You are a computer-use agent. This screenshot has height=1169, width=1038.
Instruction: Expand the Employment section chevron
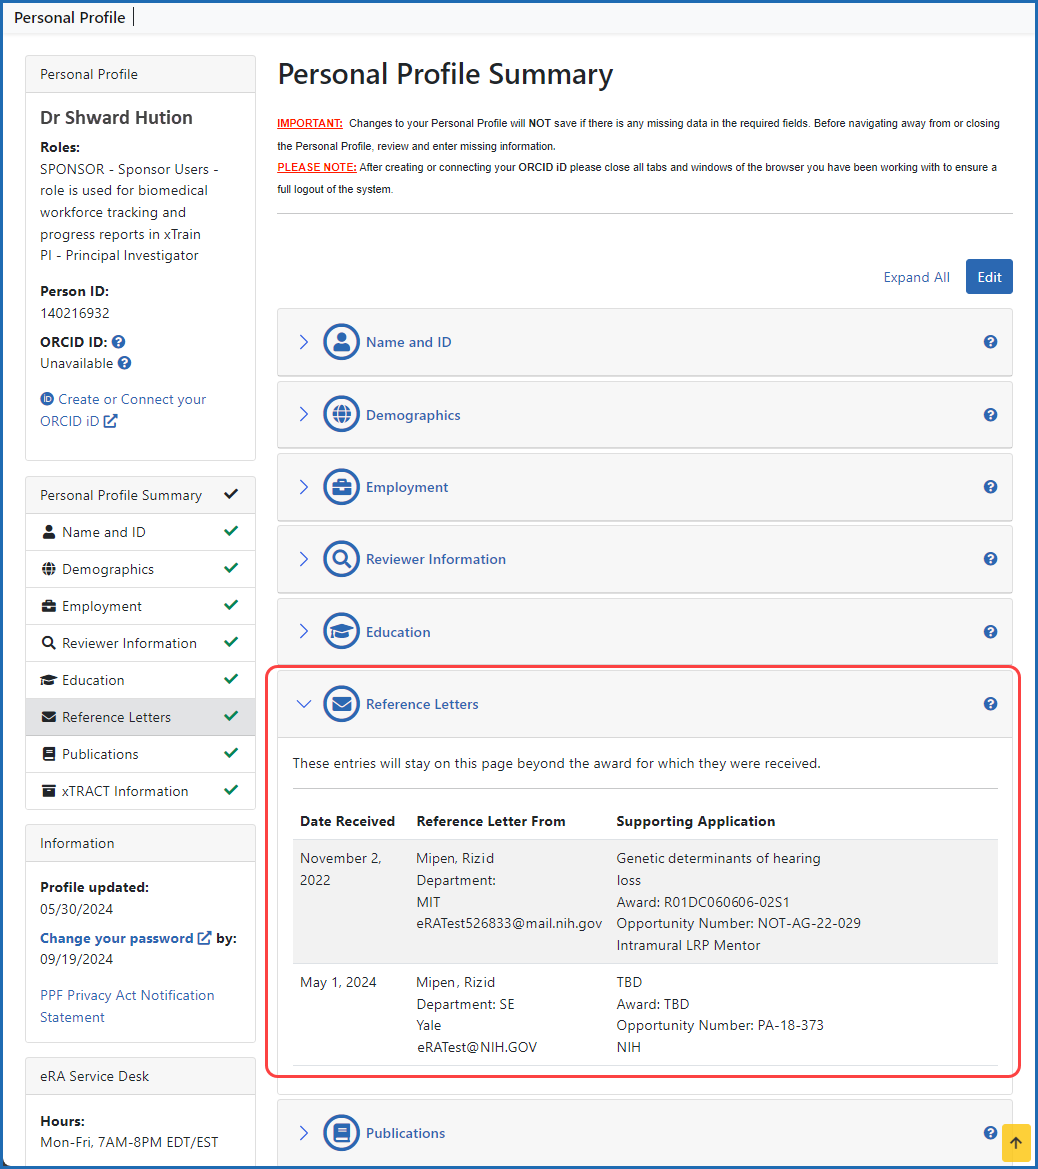[x=303, y=487]
